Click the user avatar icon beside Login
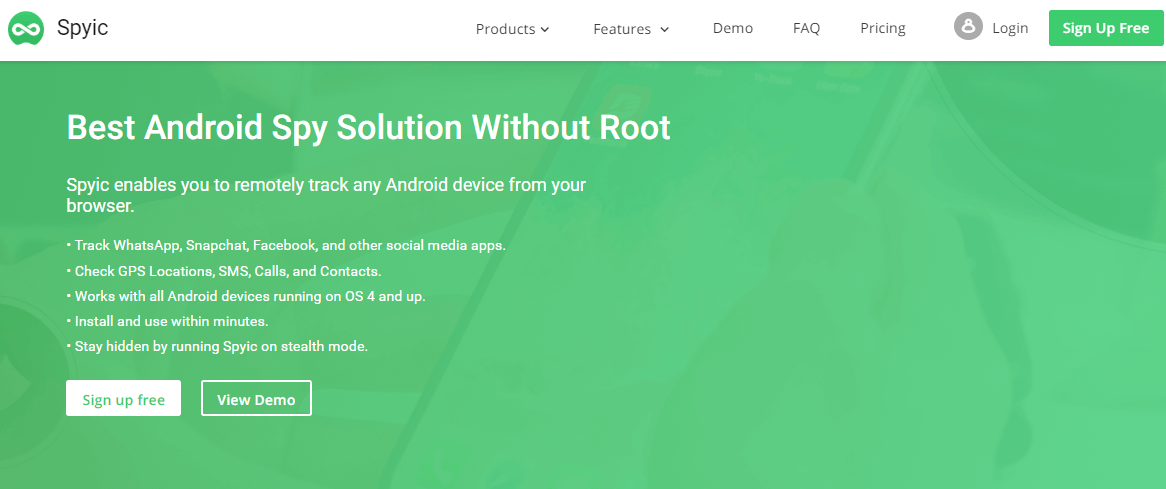Viewport: 1166px width, 489px height. [968, 27]
